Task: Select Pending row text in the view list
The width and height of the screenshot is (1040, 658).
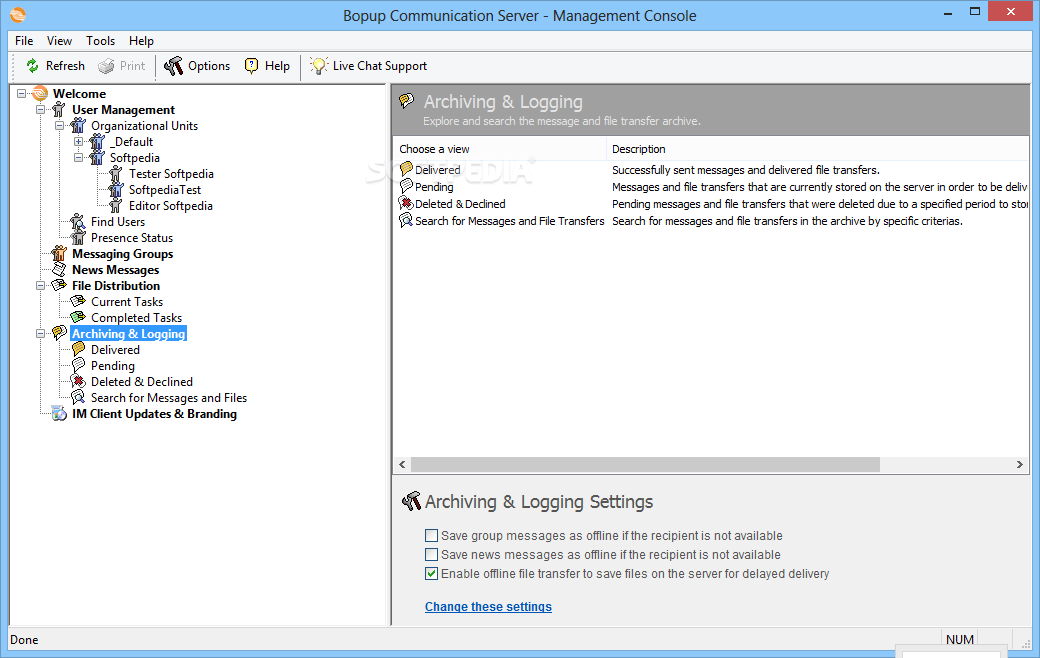Action: (x=434, y=187)
